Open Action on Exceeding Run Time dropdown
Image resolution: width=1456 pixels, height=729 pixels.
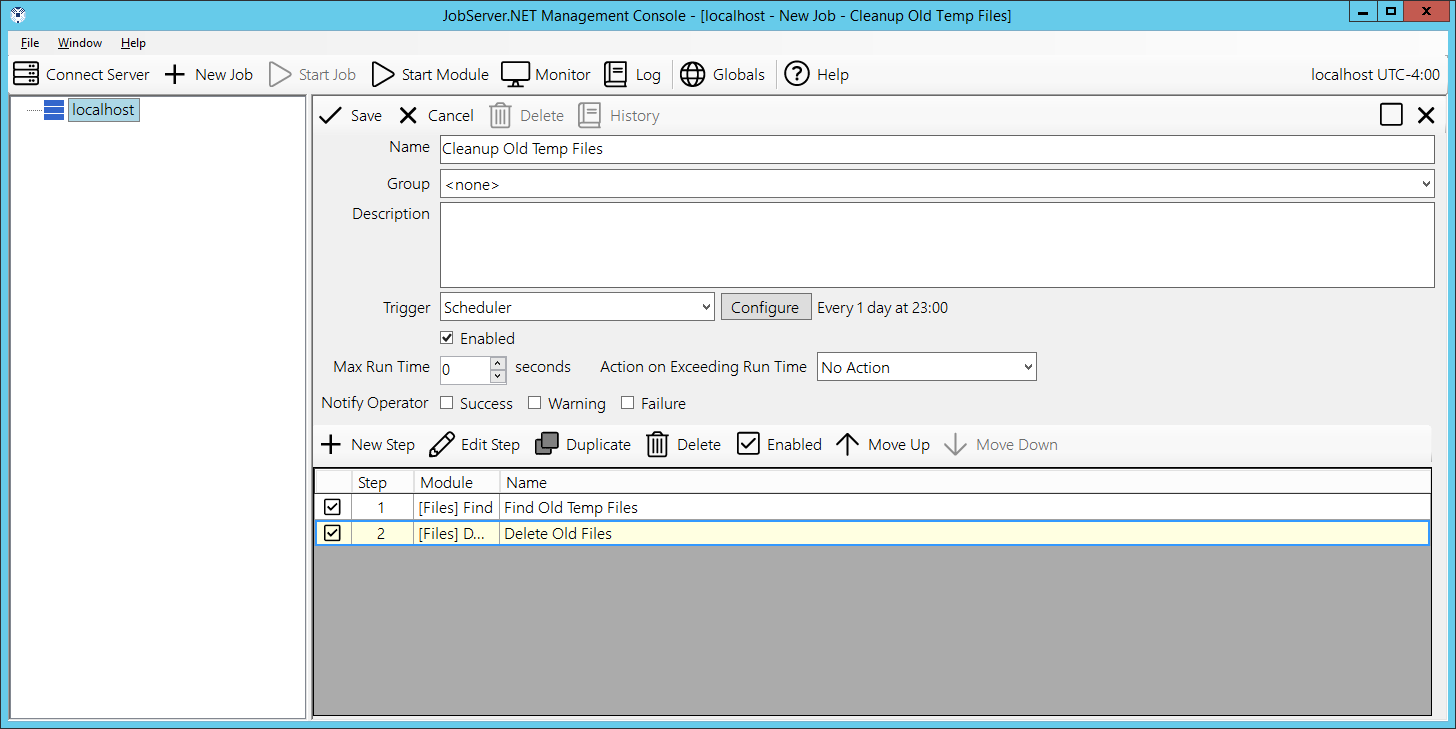point(1028,367)
